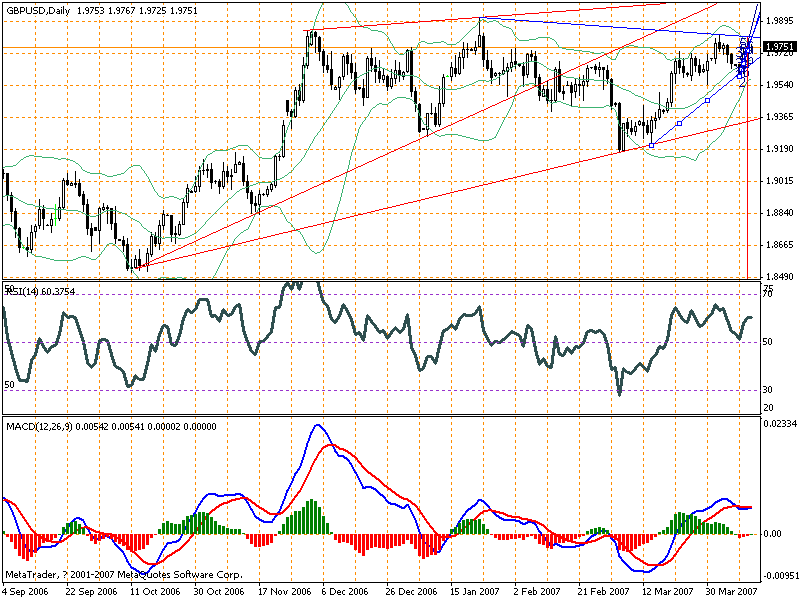Viewport: 800px width, 600px height.
Task: Click the GBPUSD,Daily chart title text
Action: (39, 11)
